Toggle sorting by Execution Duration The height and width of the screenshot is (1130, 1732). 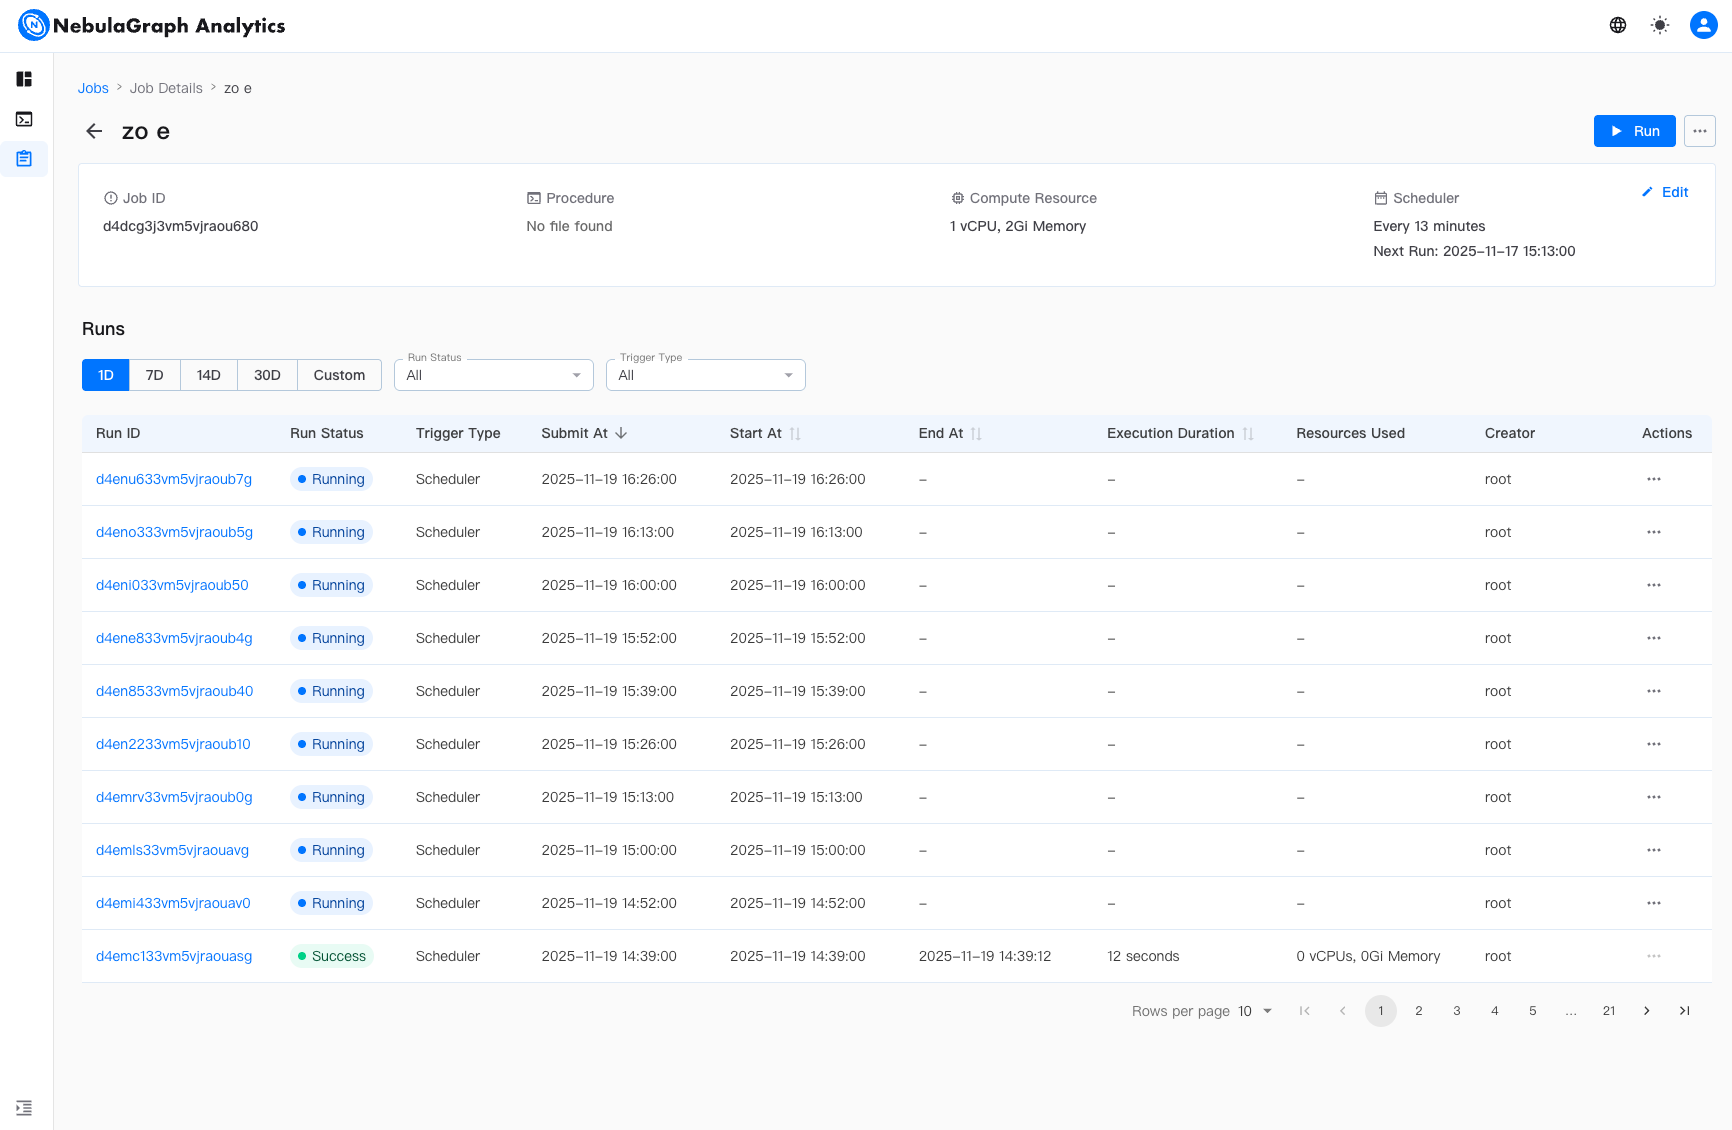coord(1247,433)
